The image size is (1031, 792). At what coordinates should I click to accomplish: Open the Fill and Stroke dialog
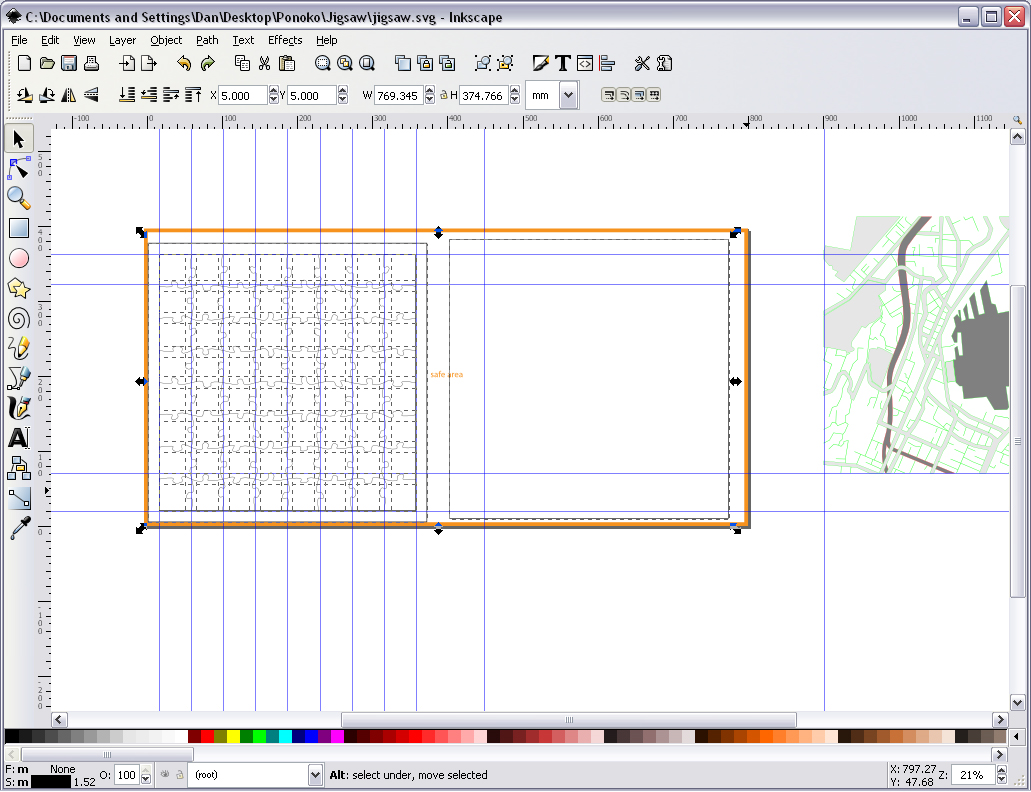click(x=541, y=62)
